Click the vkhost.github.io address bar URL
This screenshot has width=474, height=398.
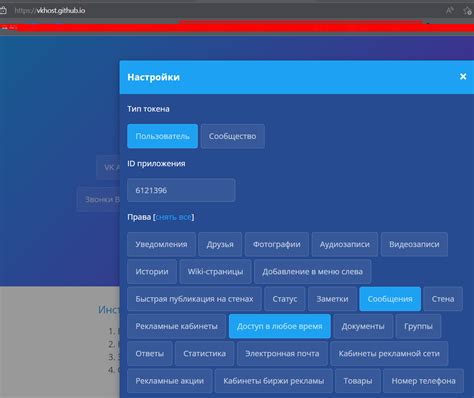click(x=50, y=11)
